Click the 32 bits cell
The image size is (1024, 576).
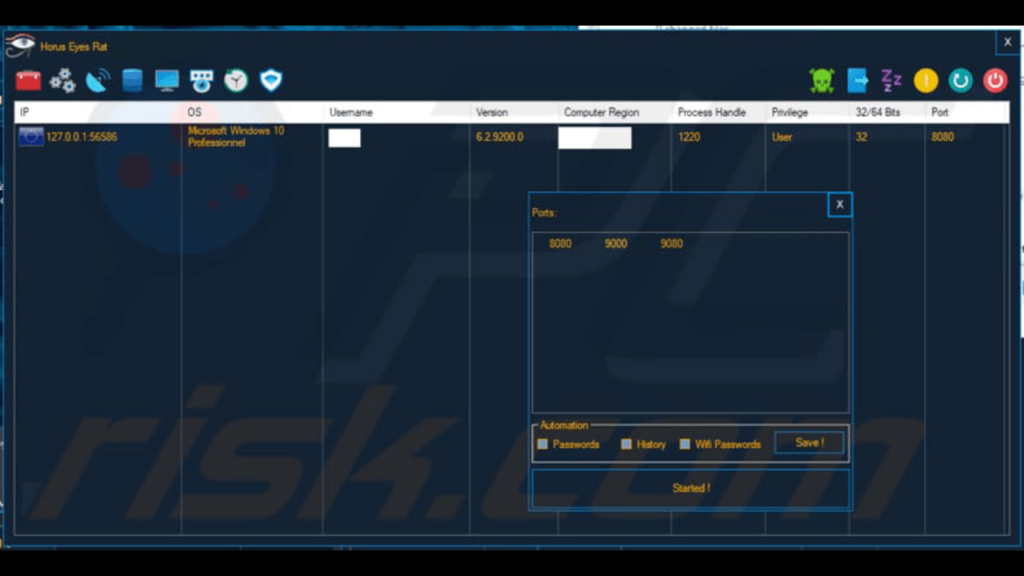(861, 136)
